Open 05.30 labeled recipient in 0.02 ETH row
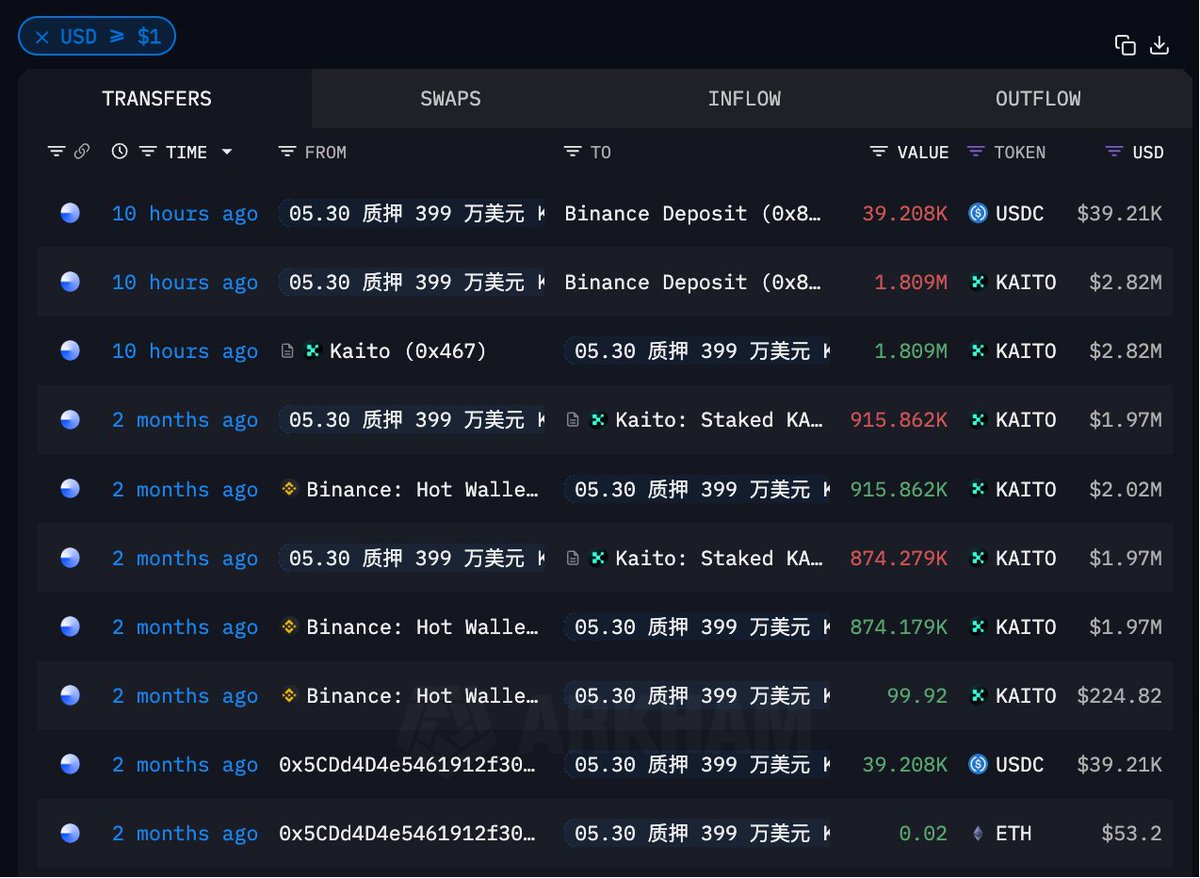Image resolution: width=1200 pixels, height=878 pixels. (x=698, y=833)
